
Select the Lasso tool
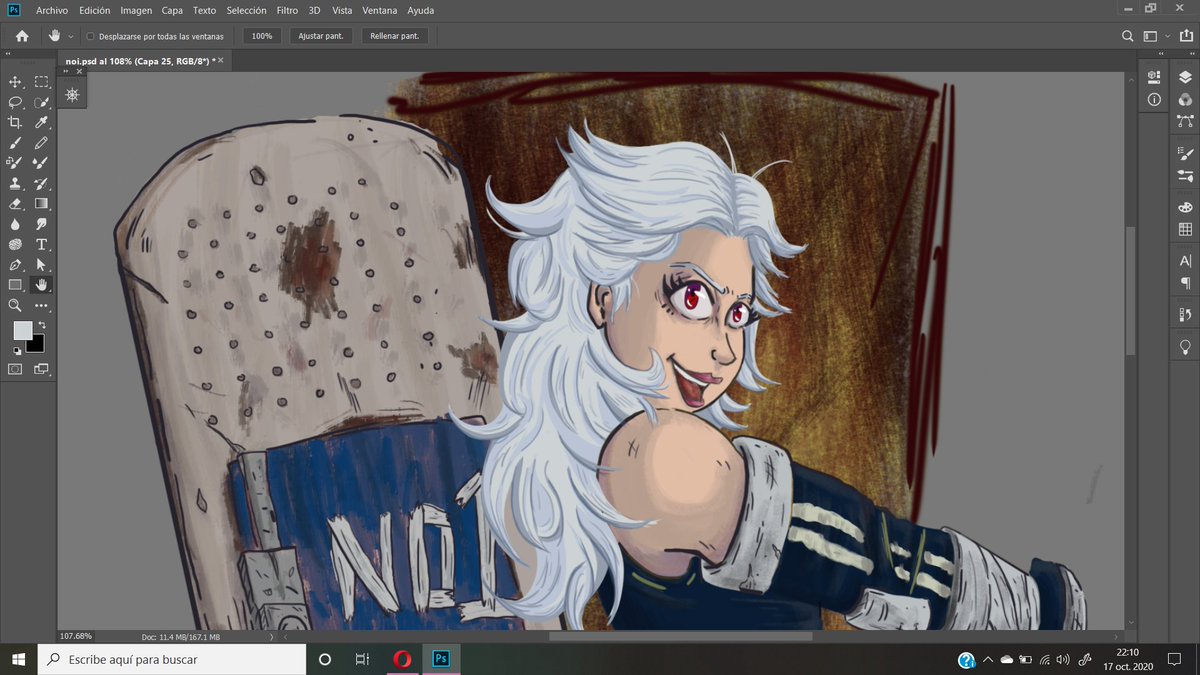click(15, 102)
